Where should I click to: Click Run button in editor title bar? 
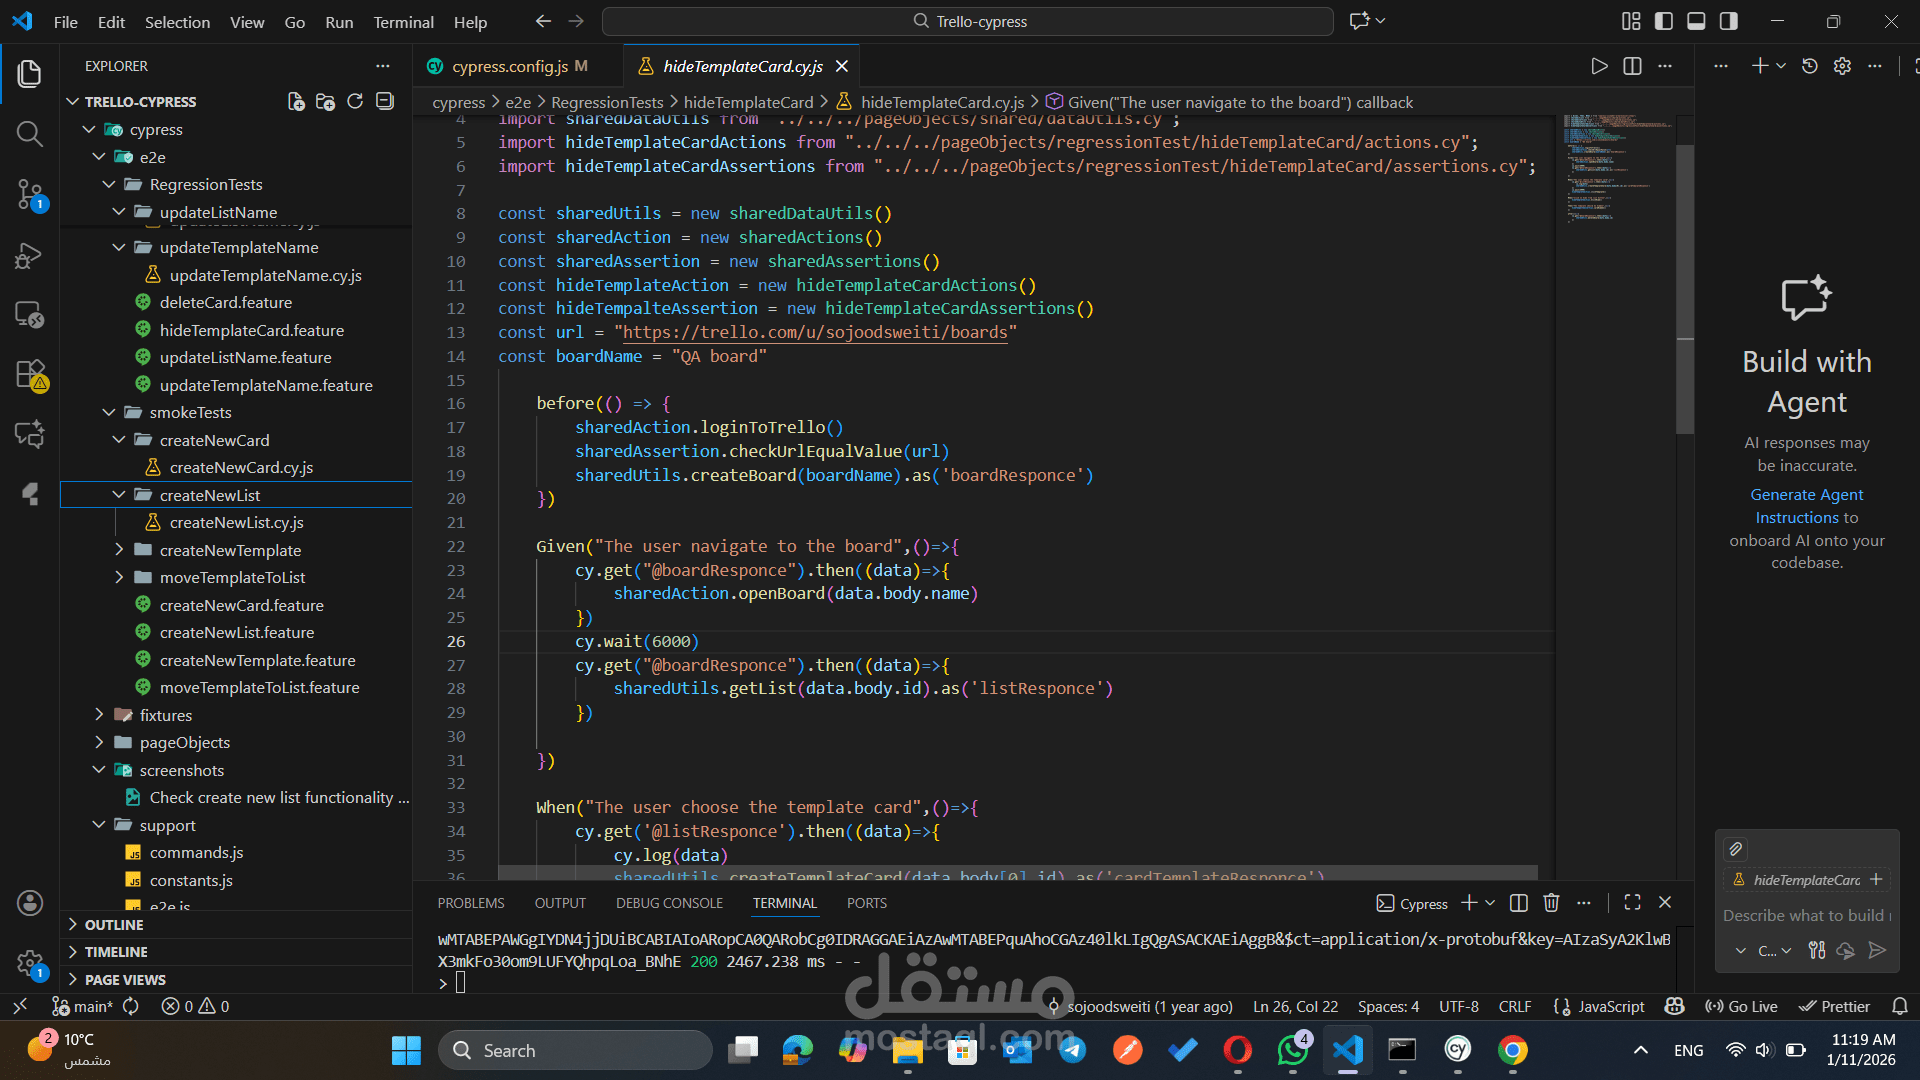click(x=1599, y=66)
